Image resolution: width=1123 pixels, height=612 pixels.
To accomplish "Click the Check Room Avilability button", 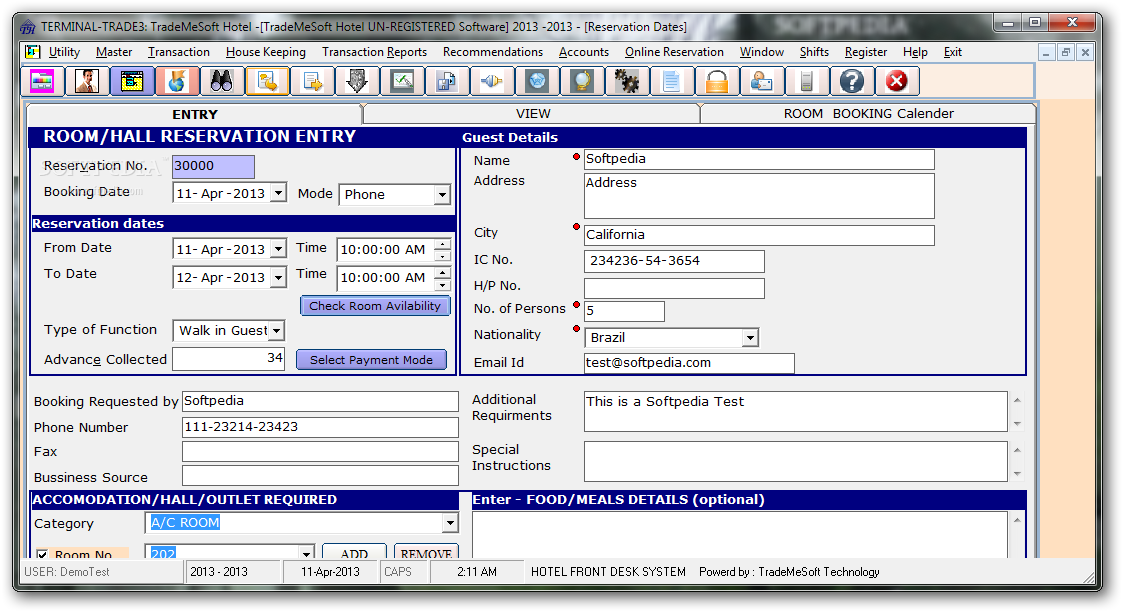I will [375, 306].
